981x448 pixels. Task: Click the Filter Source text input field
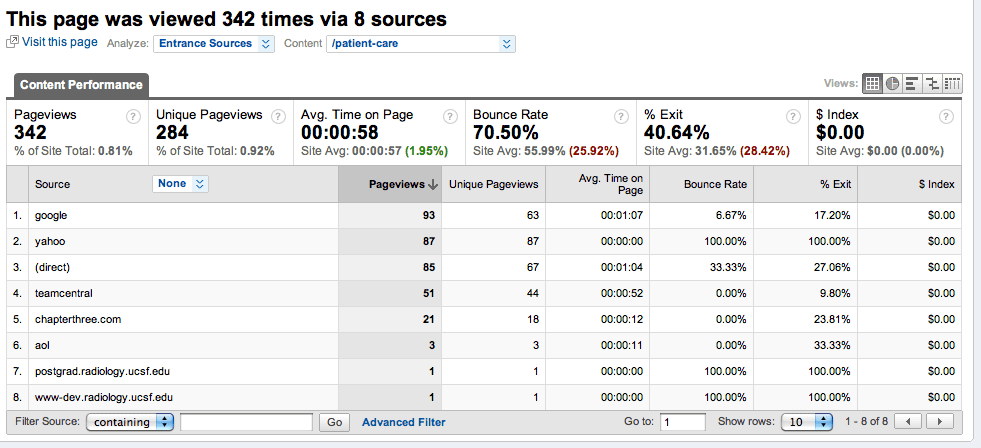[247, 422]
